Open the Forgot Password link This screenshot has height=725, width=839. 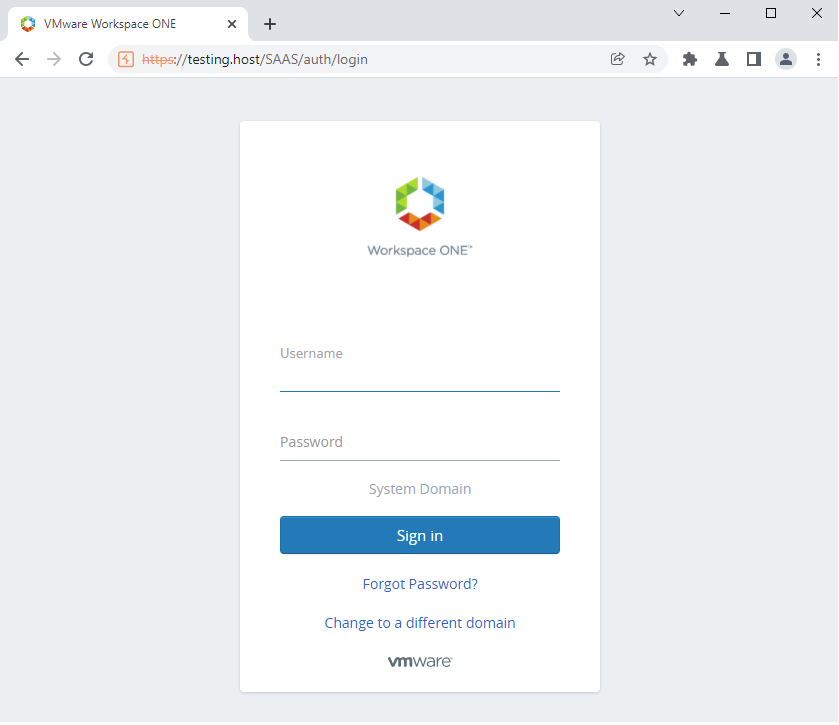(420, 584)
